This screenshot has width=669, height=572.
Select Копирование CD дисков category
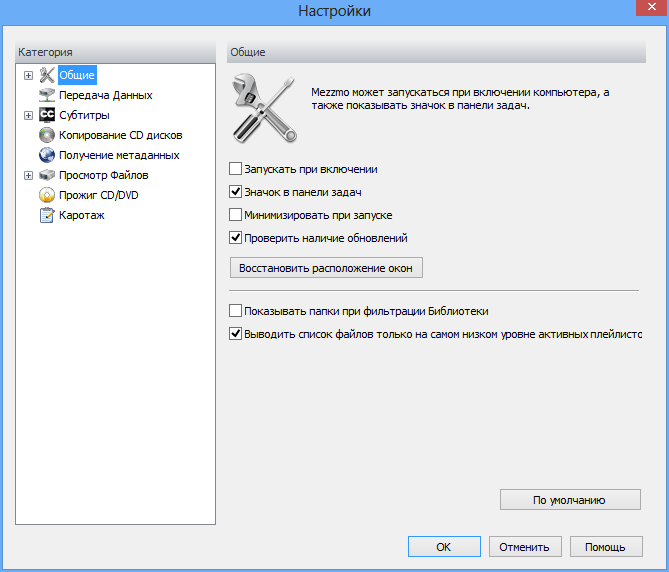pyautogui.click(x=120, y=135)
